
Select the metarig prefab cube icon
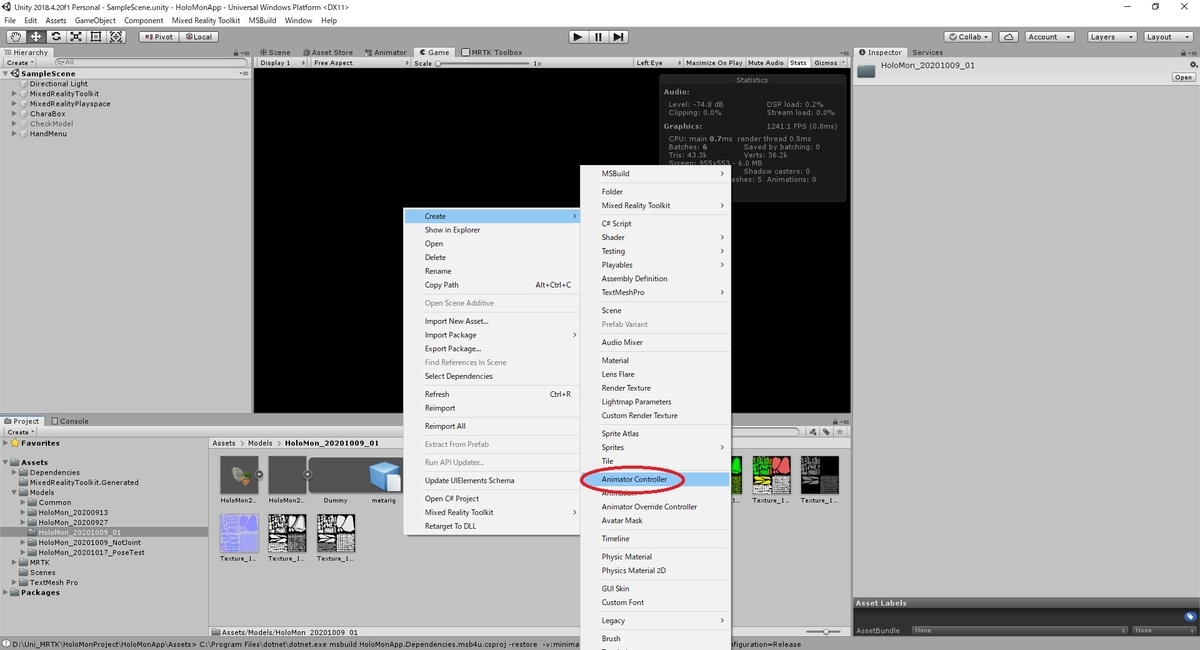click(x=384, y=475)
